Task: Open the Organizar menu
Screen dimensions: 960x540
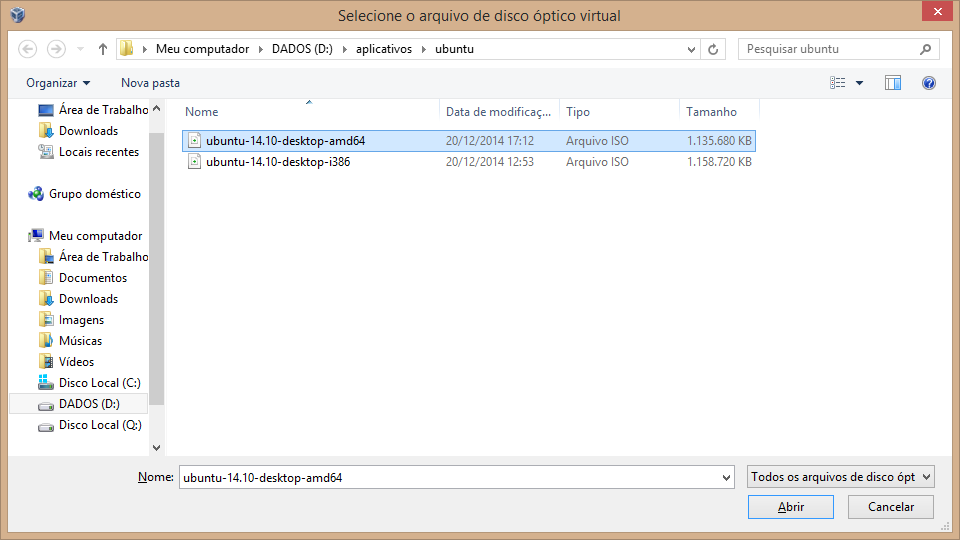Action: tap(58, 83)
